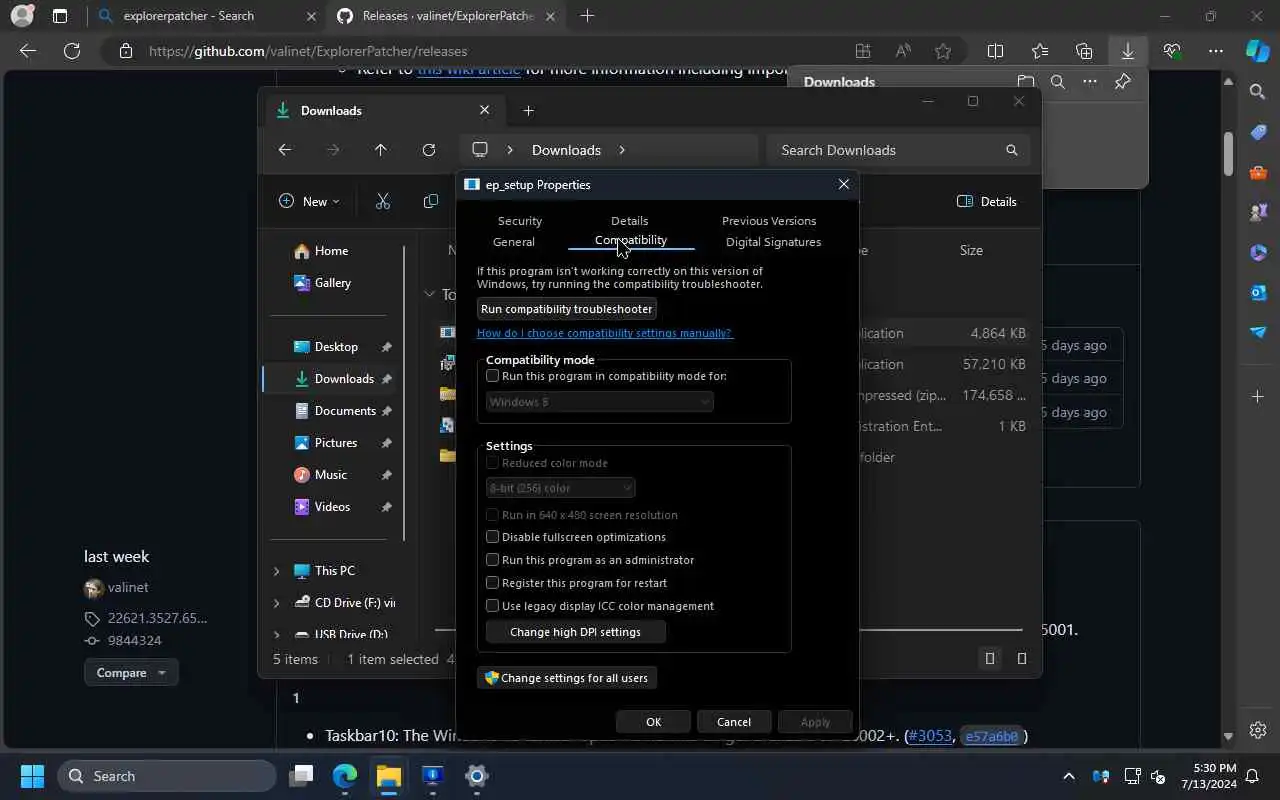This screenshot has height=800, width=1280.
Task: Click Cancel in properties dialog
Action: [734, 722]
